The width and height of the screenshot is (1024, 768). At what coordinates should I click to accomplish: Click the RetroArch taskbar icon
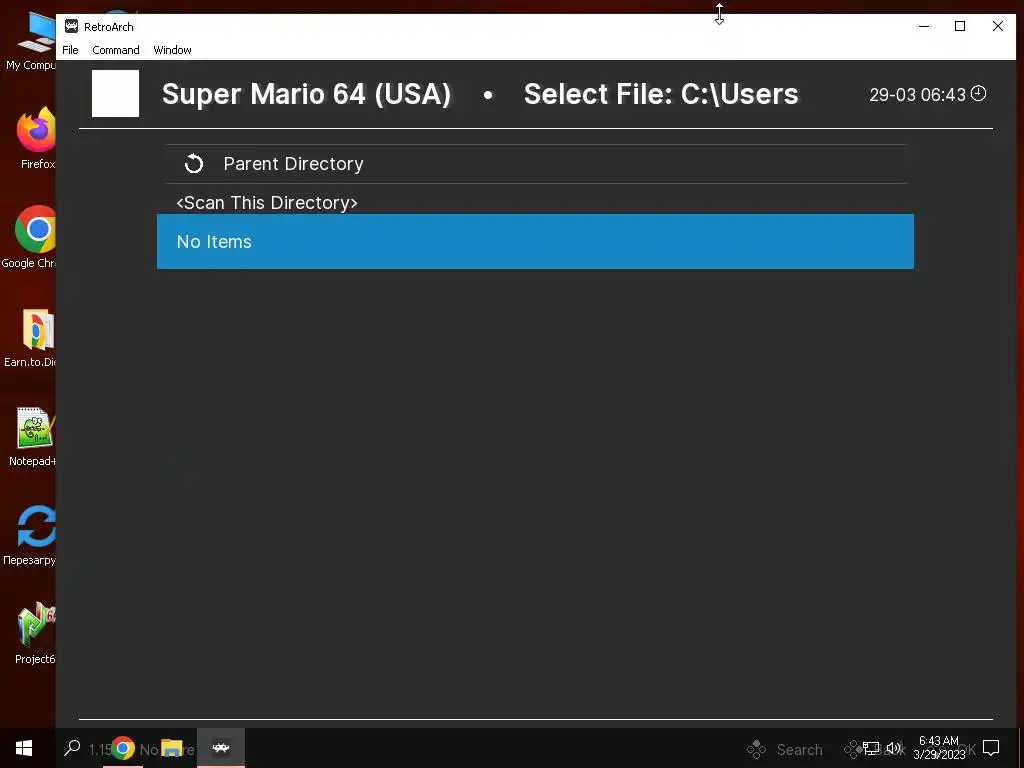tap(221, 748)
